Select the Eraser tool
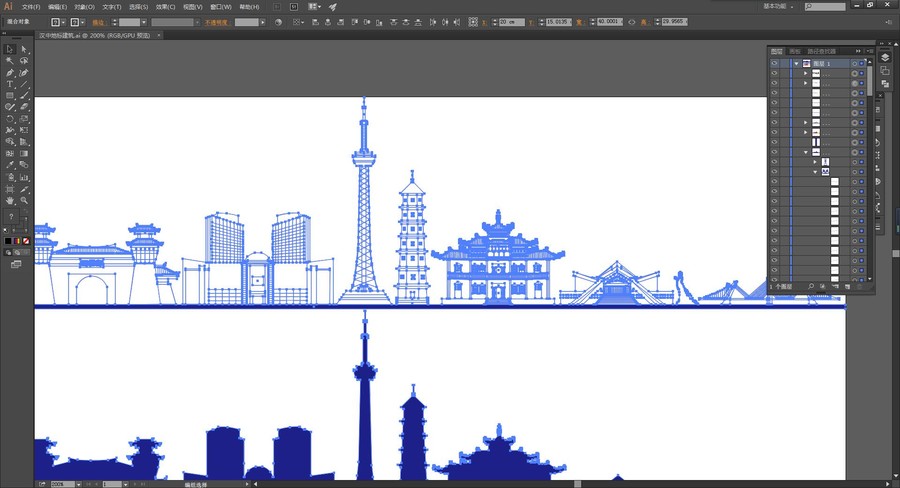Image resolution: width=900 pixels, height=488 pixels. pyautogui.click(x=24, y=107)
